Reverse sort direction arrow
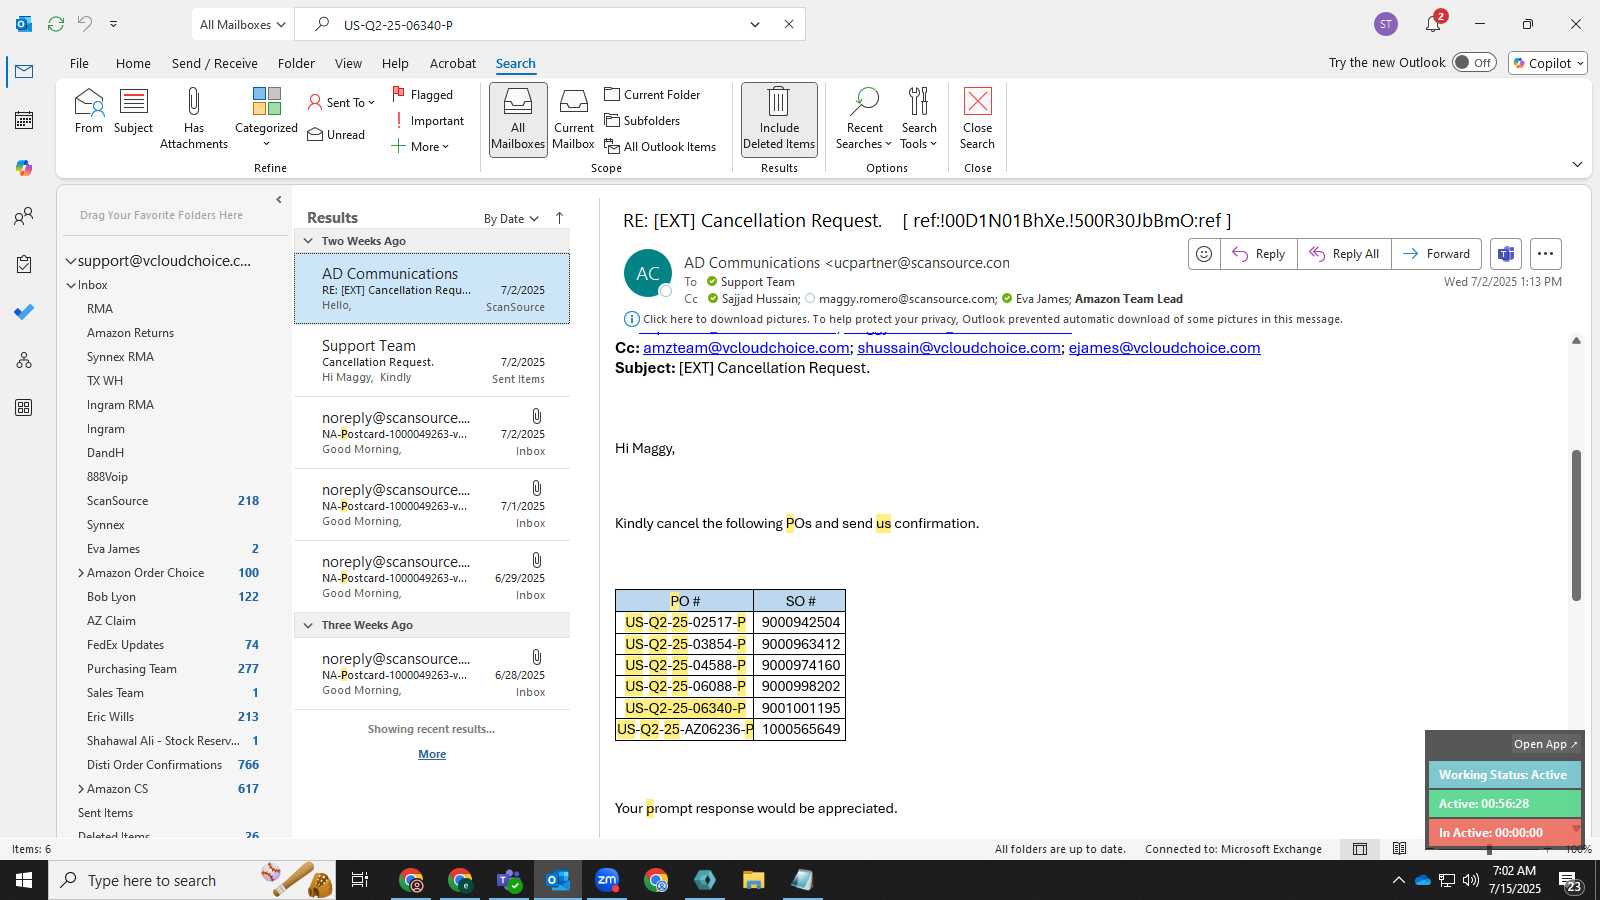1600x900 pixels. point(559,218)
